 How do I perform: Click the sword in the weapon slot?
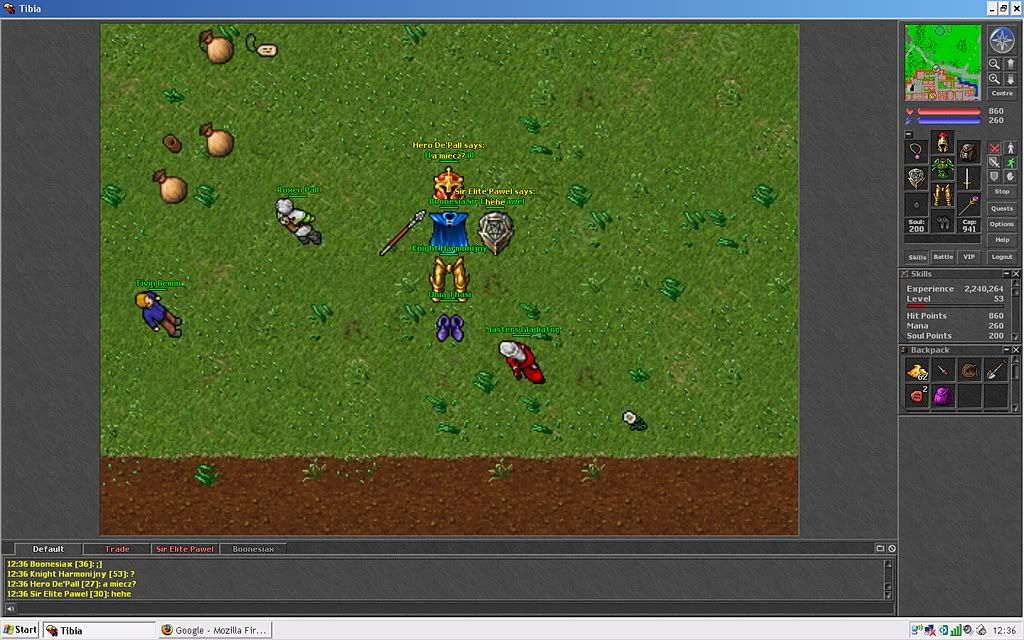click(968, 178)
